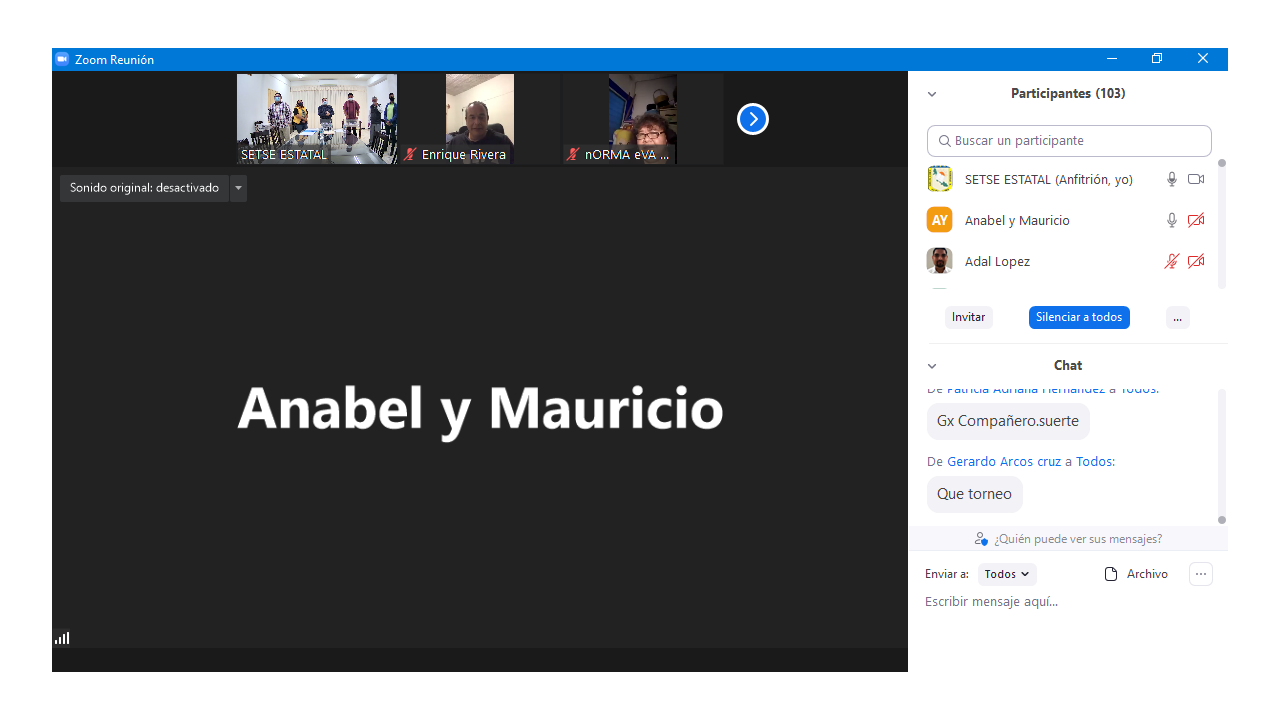
Task: Click large Anabel y Mauricio speaker name
Action: 480,409
